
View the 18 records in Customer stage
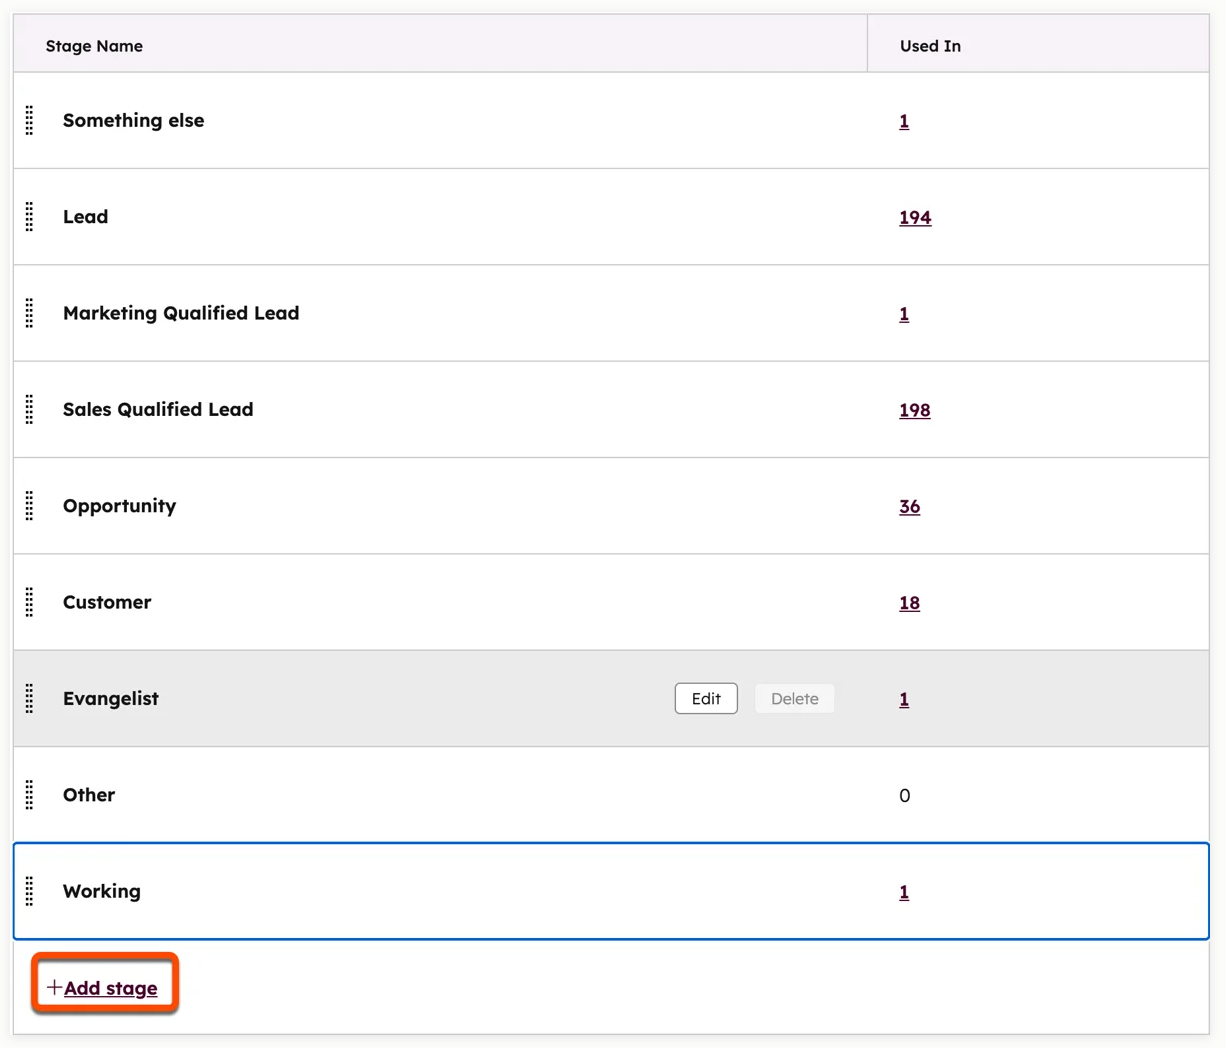point(909,602)
